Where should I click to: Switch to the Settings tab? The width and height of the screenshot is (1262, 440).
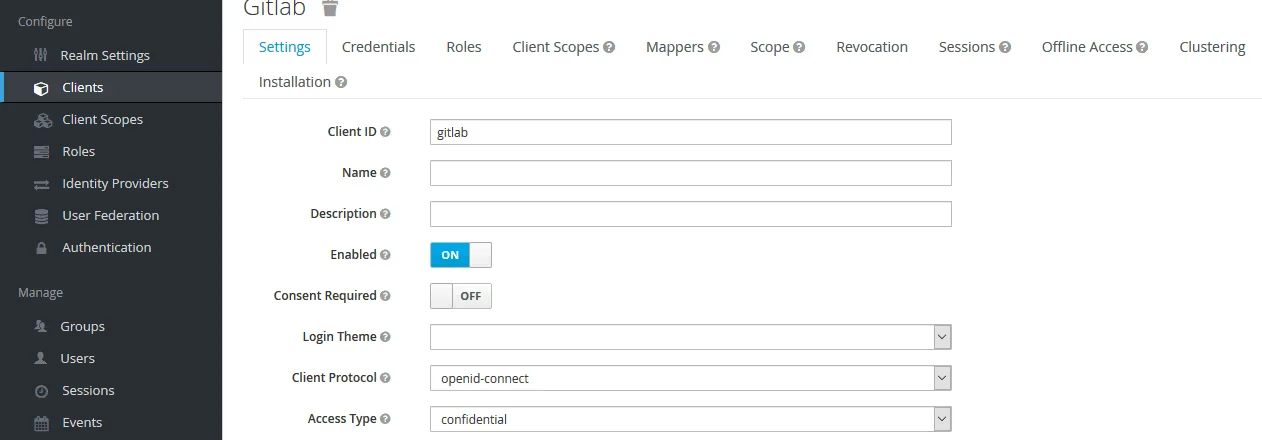285,47
